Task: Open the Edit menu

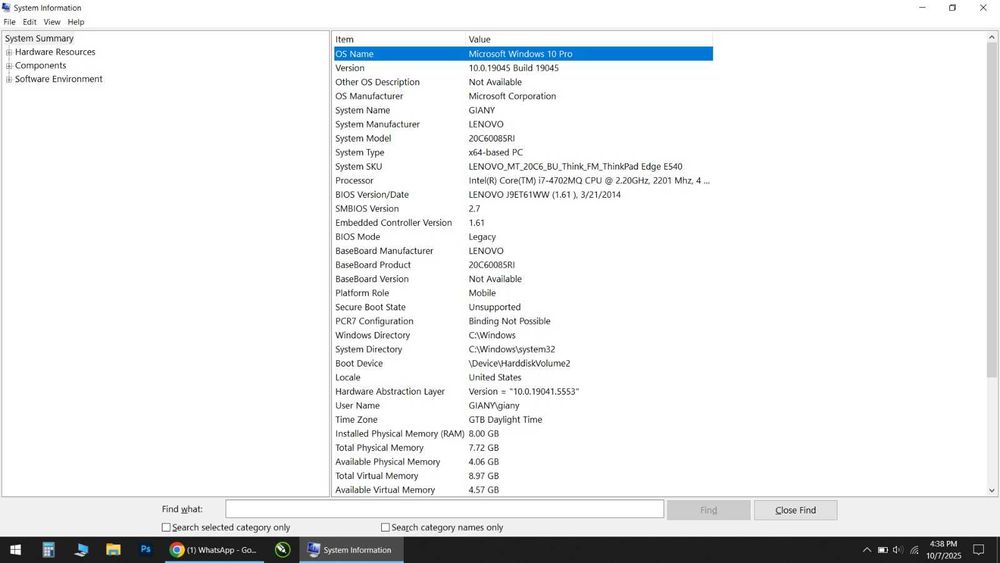Action: tap(30, 22)
